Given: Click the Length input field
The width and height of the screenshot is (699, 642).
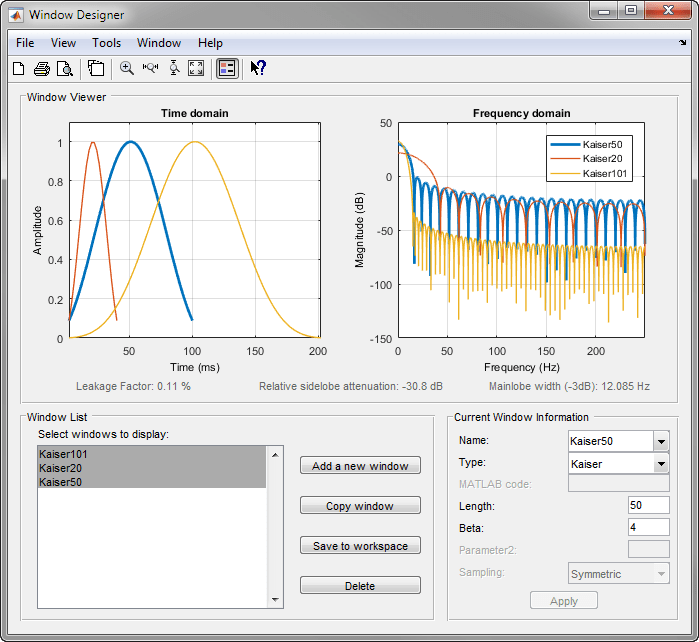Looking at the screenshot, I should click(x=648, y=506).
